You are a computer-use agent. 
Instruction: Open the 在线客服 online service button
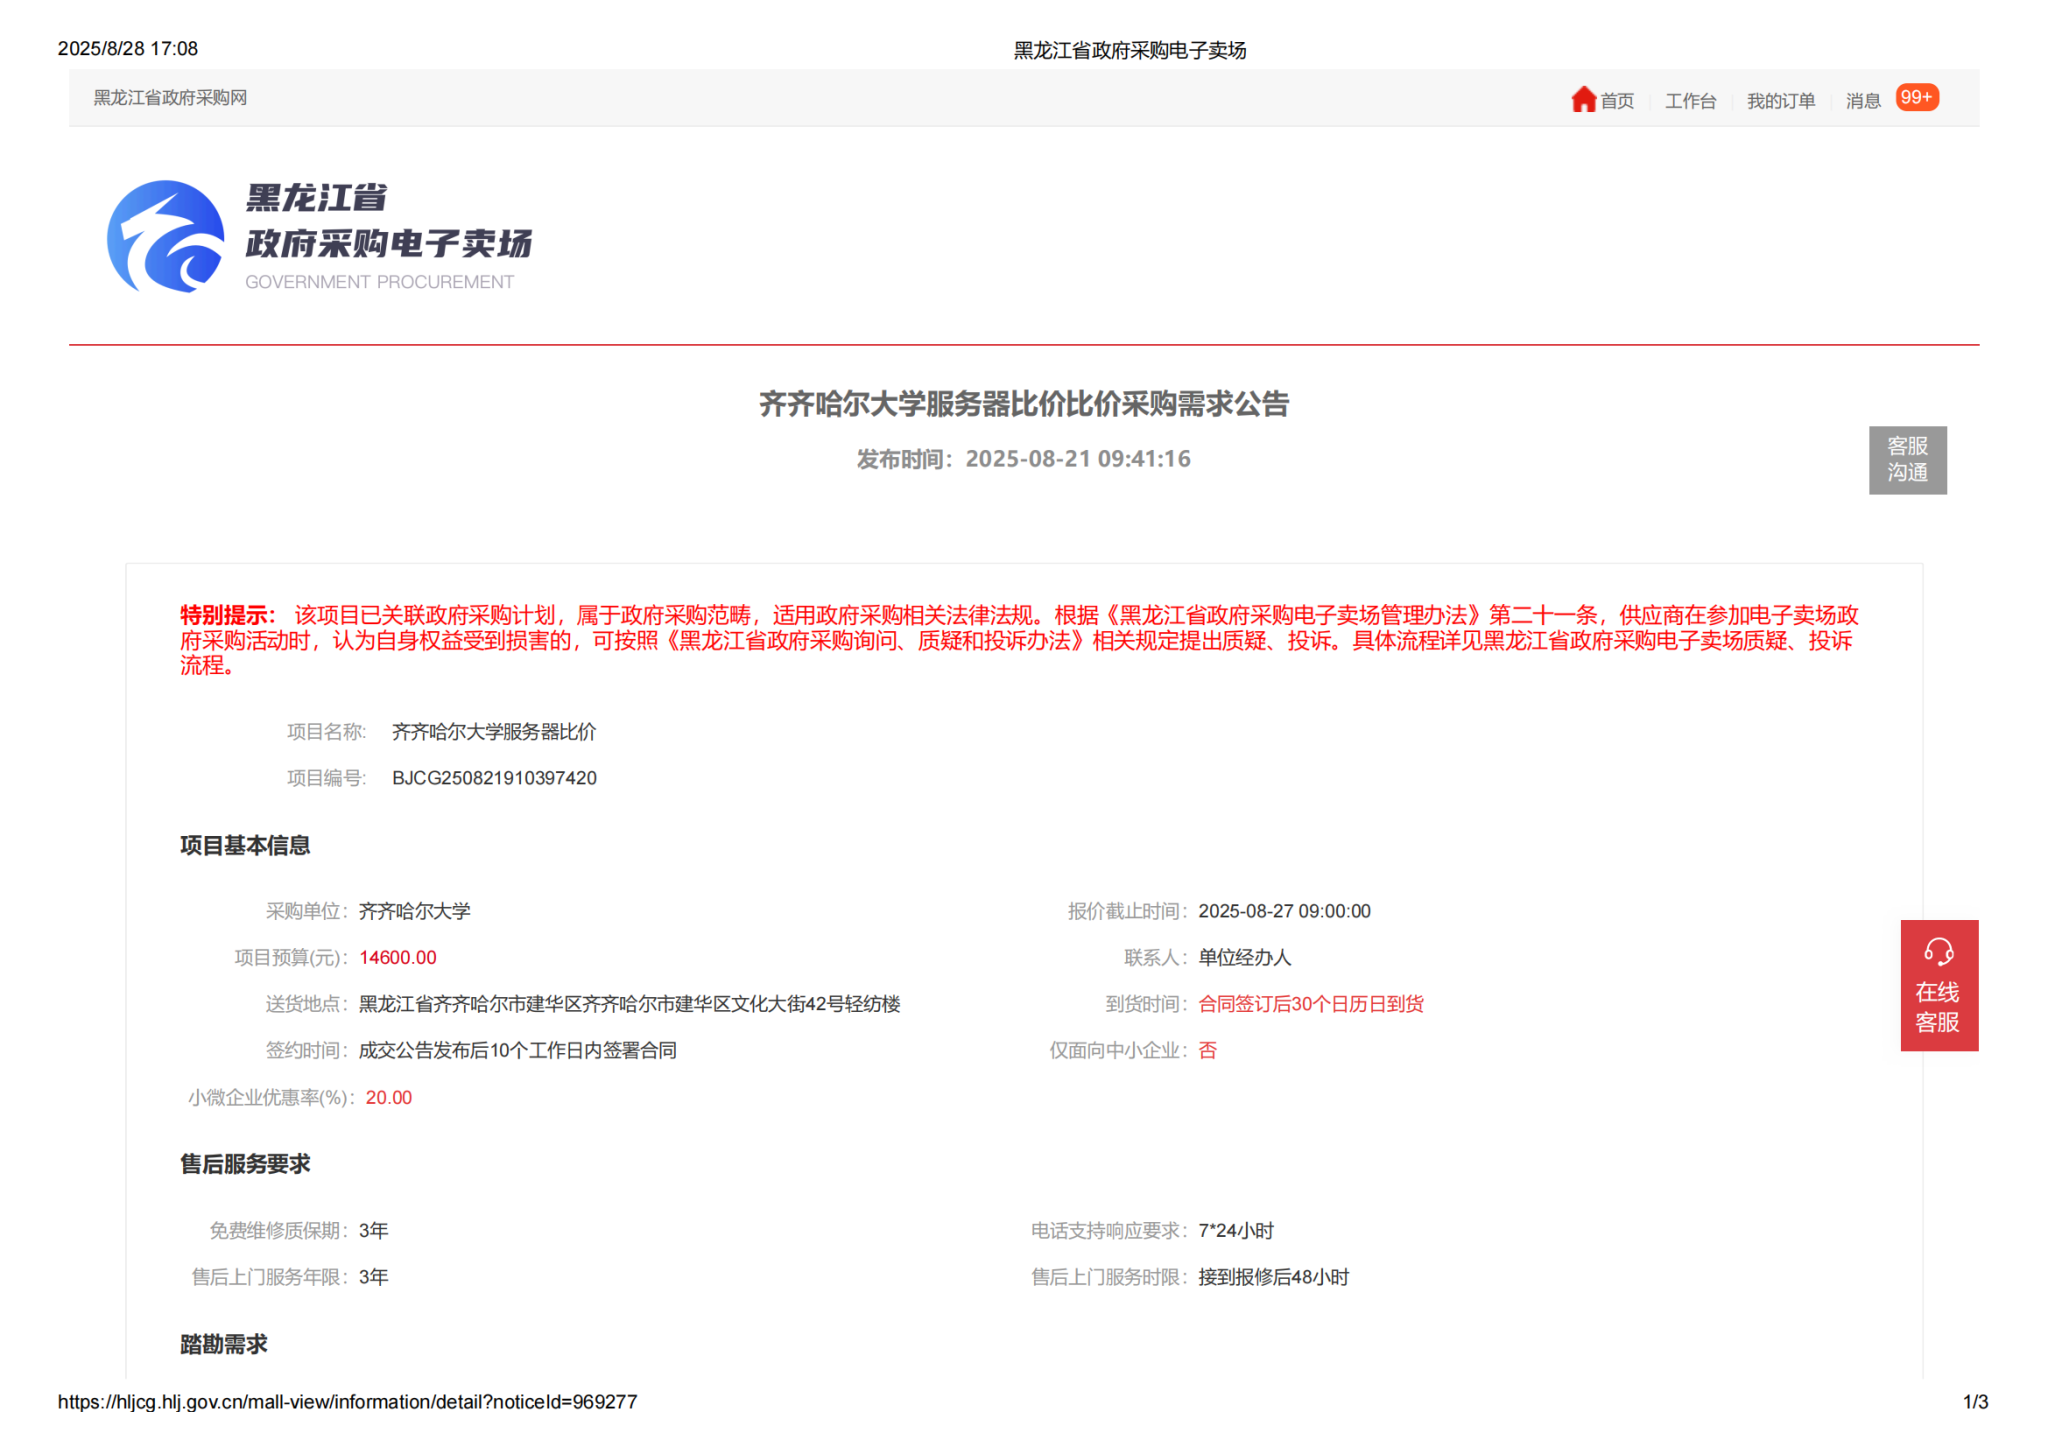point(1938,1005)
